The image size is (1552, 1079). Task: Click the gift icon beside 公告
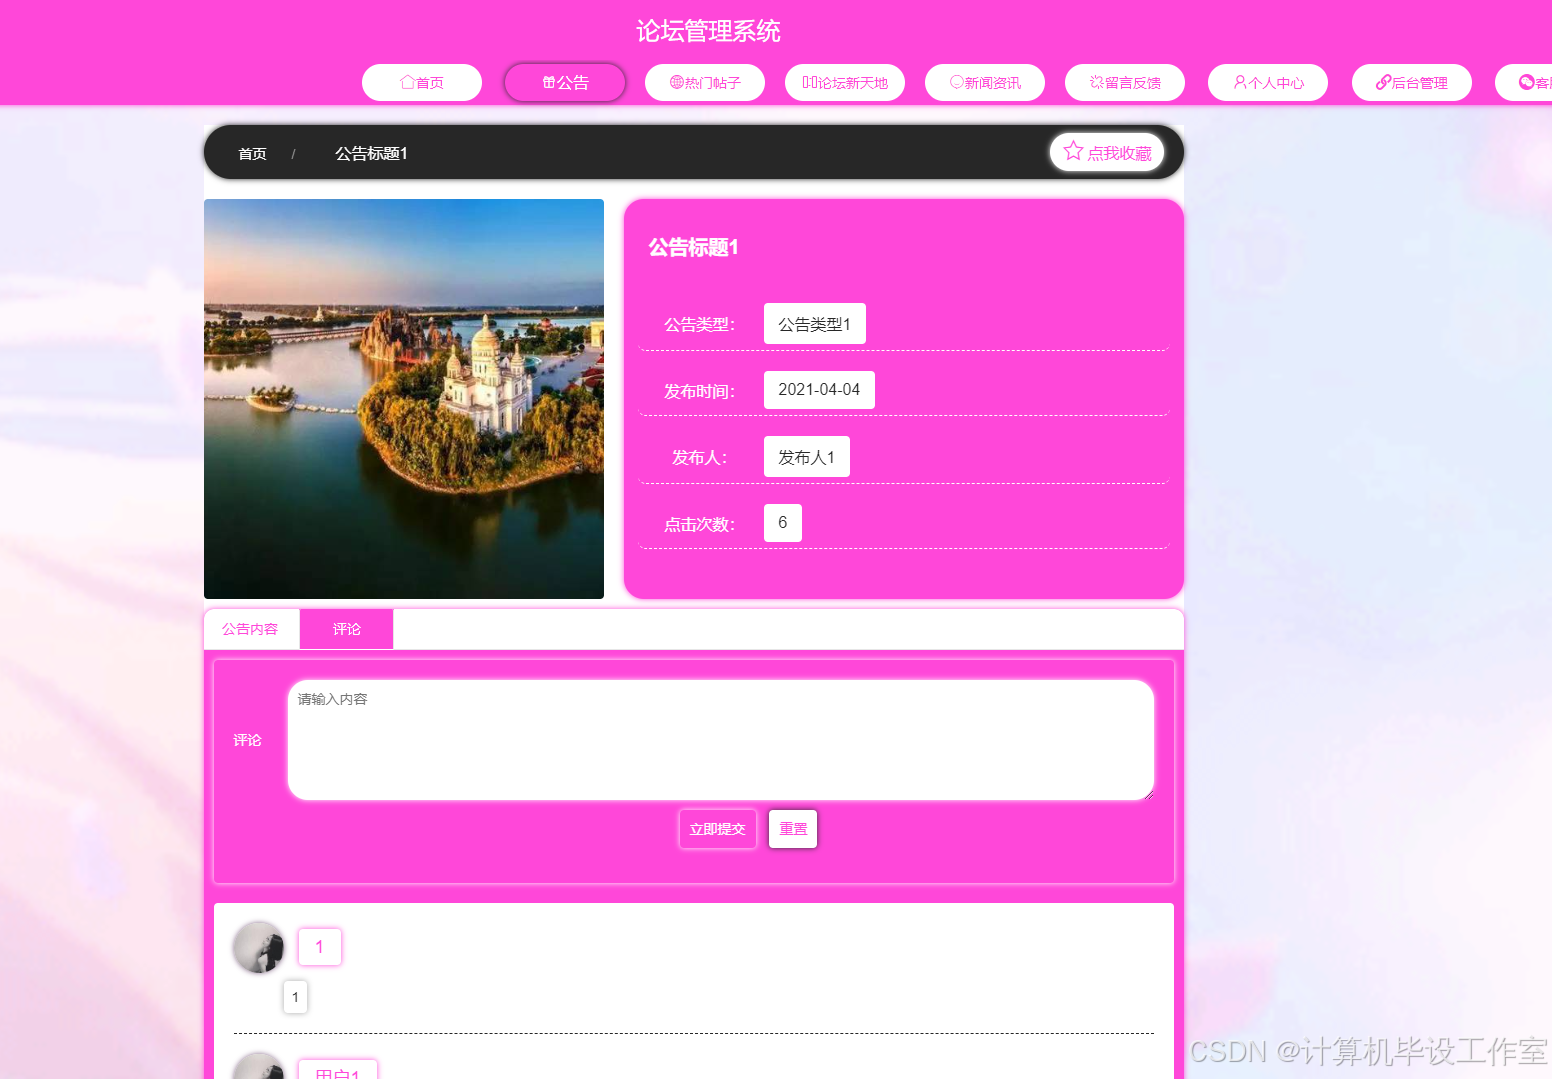tap(549, 82)
